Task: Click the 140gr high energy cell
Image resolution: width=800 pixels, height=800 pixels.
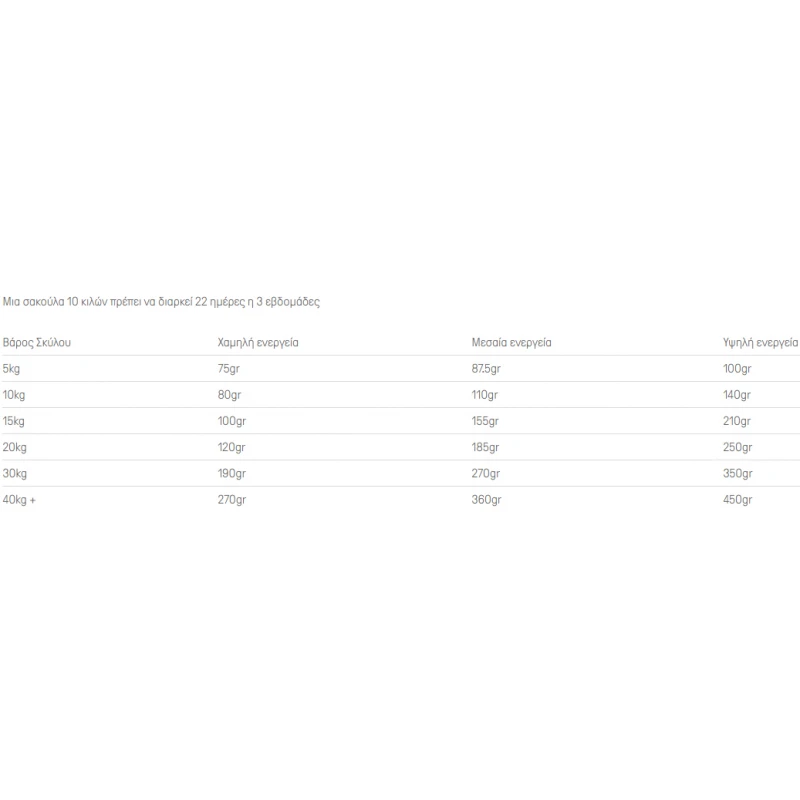Action: click(x=737, y=395)
